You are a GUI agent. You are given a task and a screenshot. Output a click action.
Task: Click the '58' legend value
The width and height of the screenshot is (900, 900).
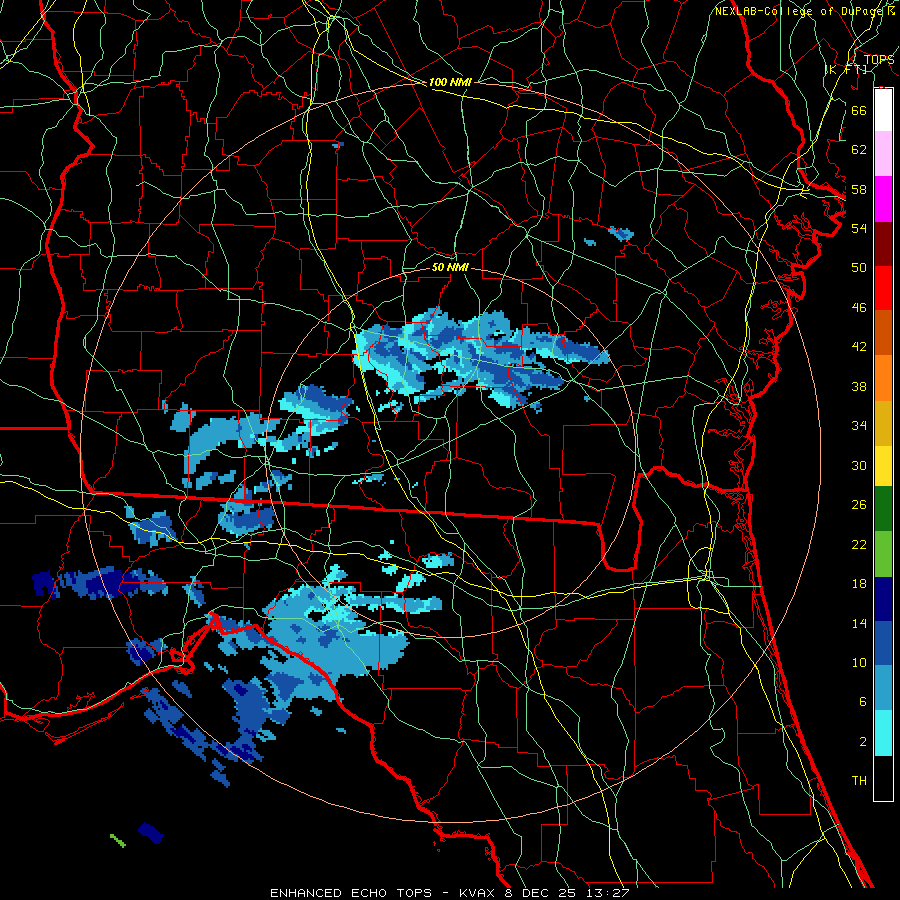[859, 189]
